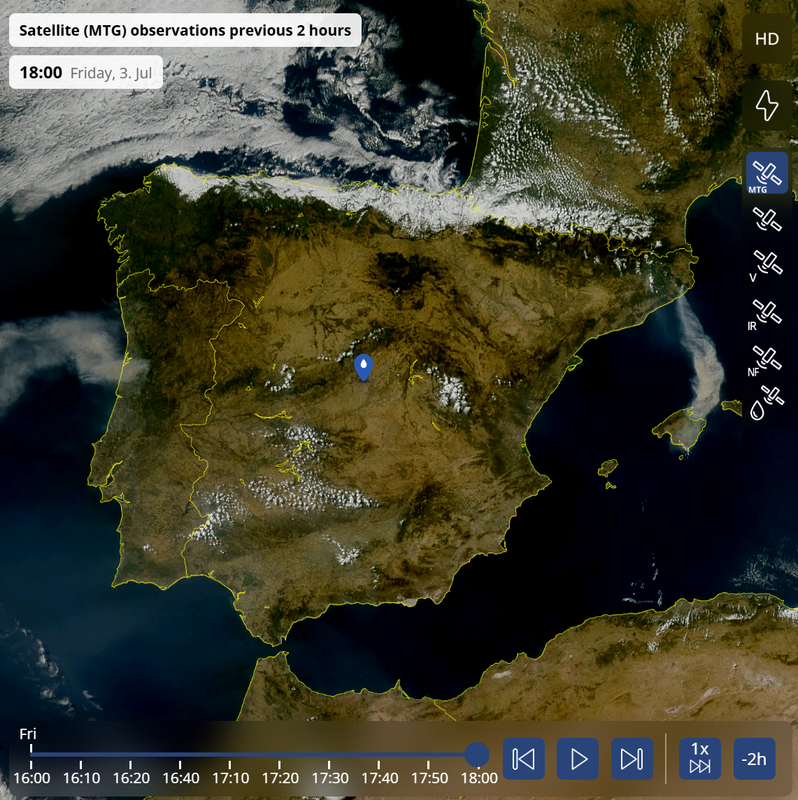The height and width of the screenshot is (800, 798).
Task: Jump to the first frame
Action: 523,759
